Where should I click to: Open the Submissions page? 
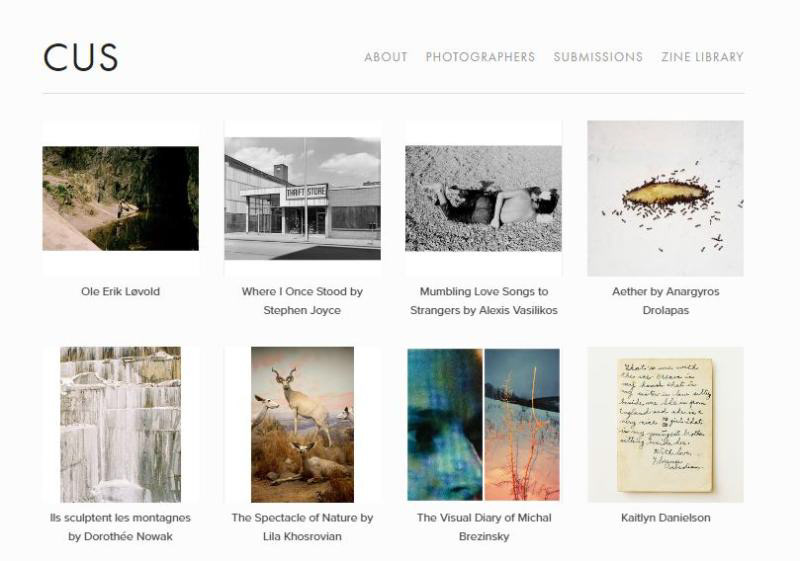(598, 57)
